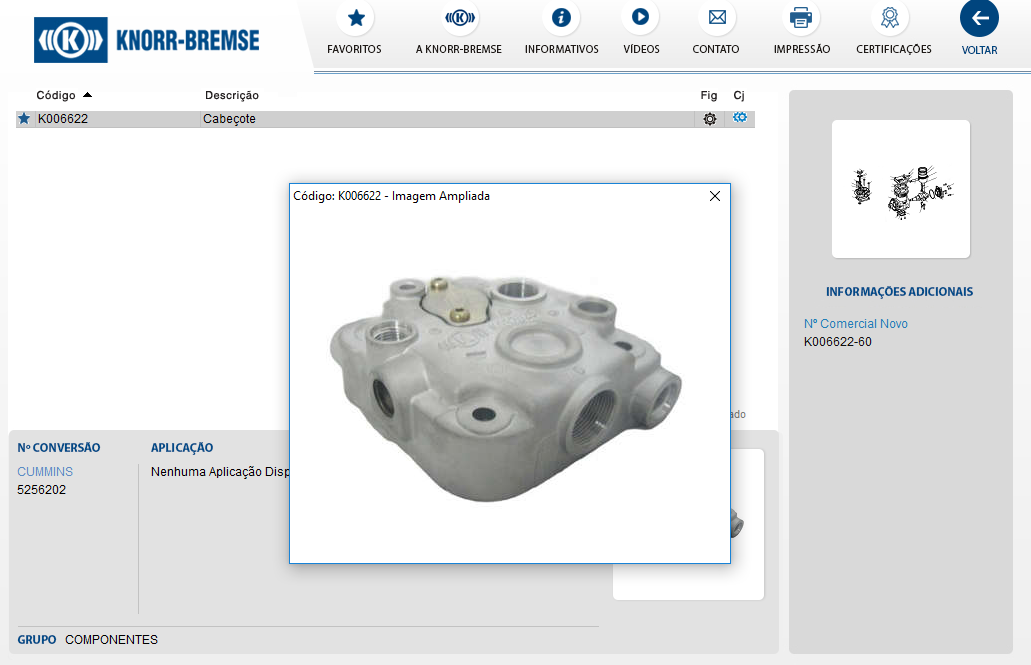The height and width of the screenshot is (665, 1031).
Task: Click the Descrição column header
Action: click(231, 95)
